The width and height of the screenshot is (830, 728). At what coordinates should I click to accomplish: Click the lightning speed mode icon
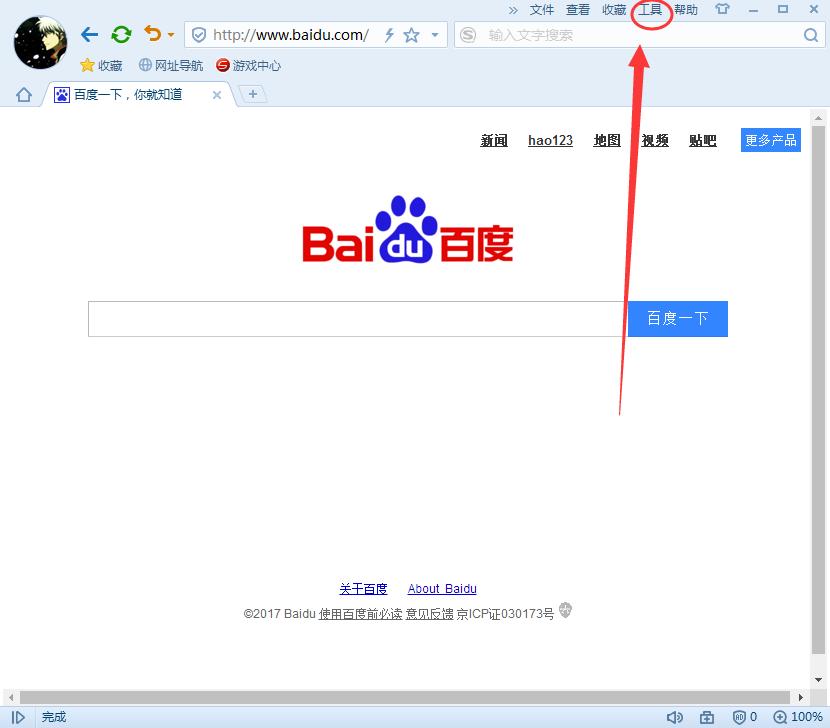tap(389, 35)
